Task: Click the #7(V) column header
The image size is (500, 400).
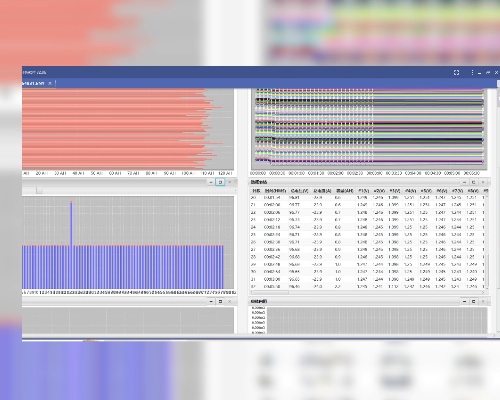Action: (457, 191)
